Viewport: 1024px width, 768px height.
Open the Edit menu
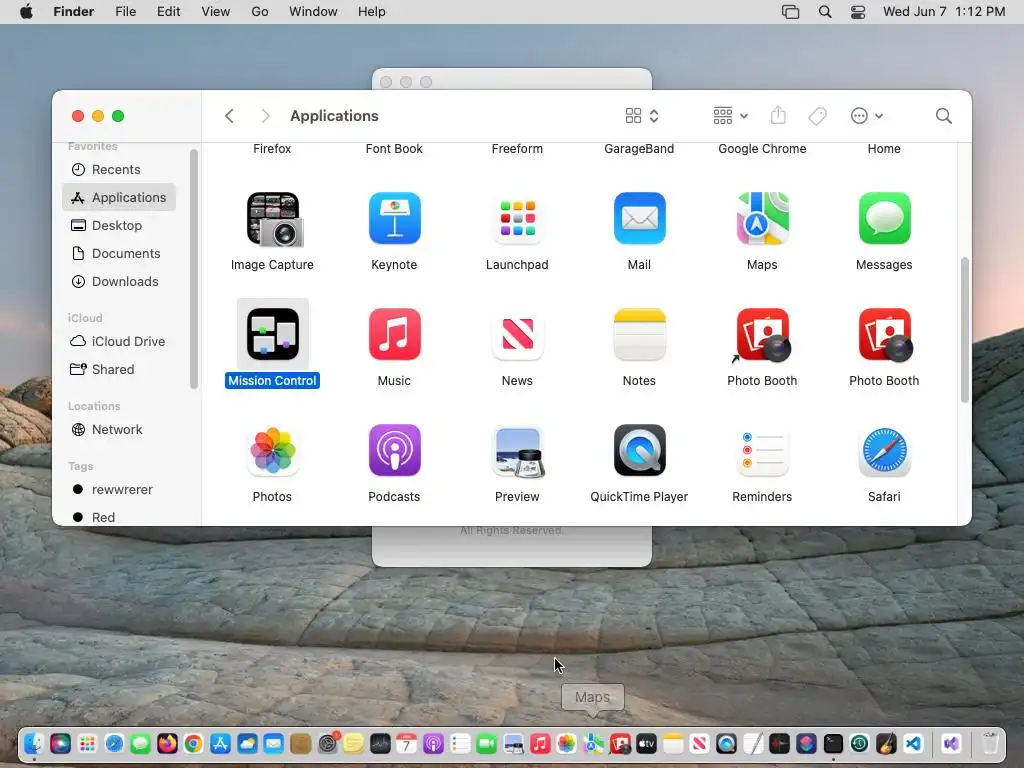tap(168, 12)
